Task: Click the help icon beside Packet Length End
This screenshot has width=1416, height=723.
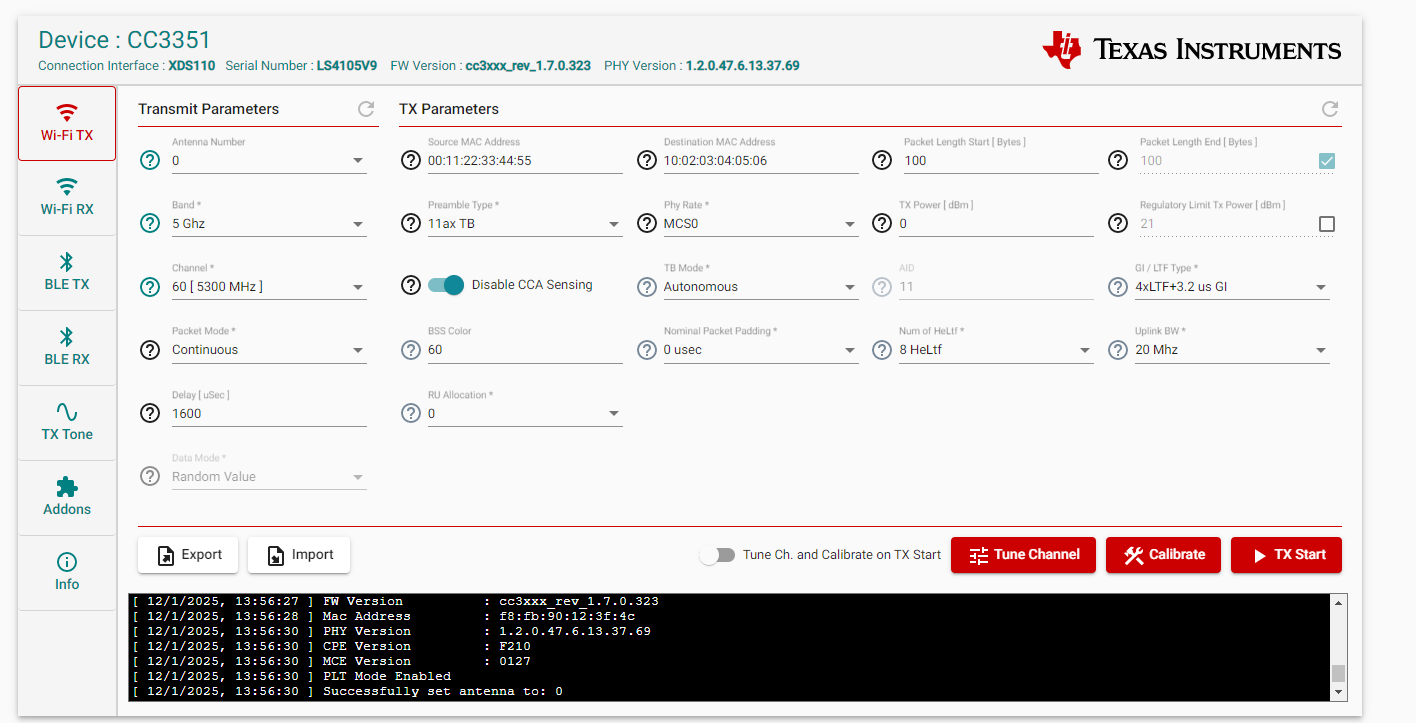Action: click(x=1118, y=160)
